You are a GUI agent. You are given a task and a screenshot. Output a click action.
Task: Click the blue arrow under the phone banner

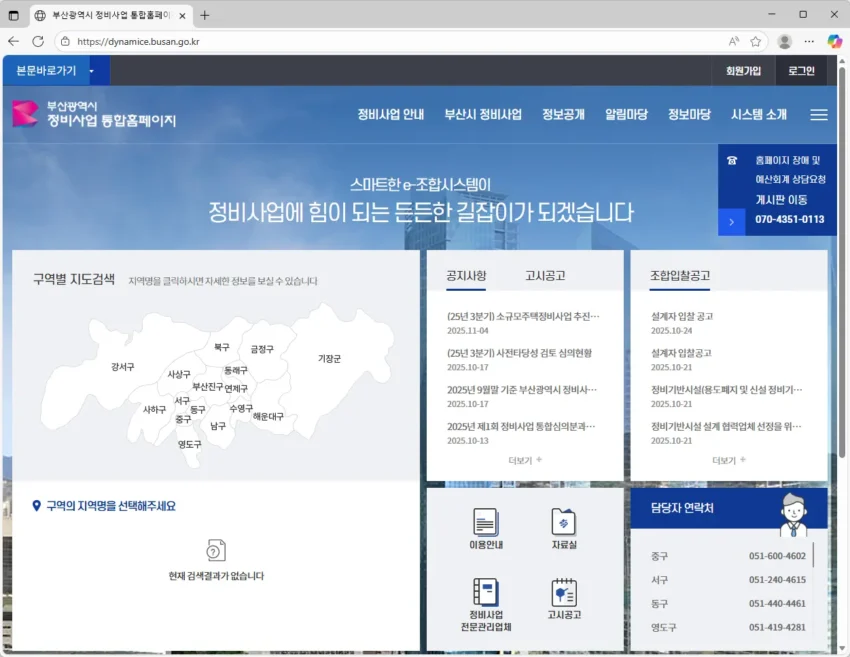pos(731,220)
